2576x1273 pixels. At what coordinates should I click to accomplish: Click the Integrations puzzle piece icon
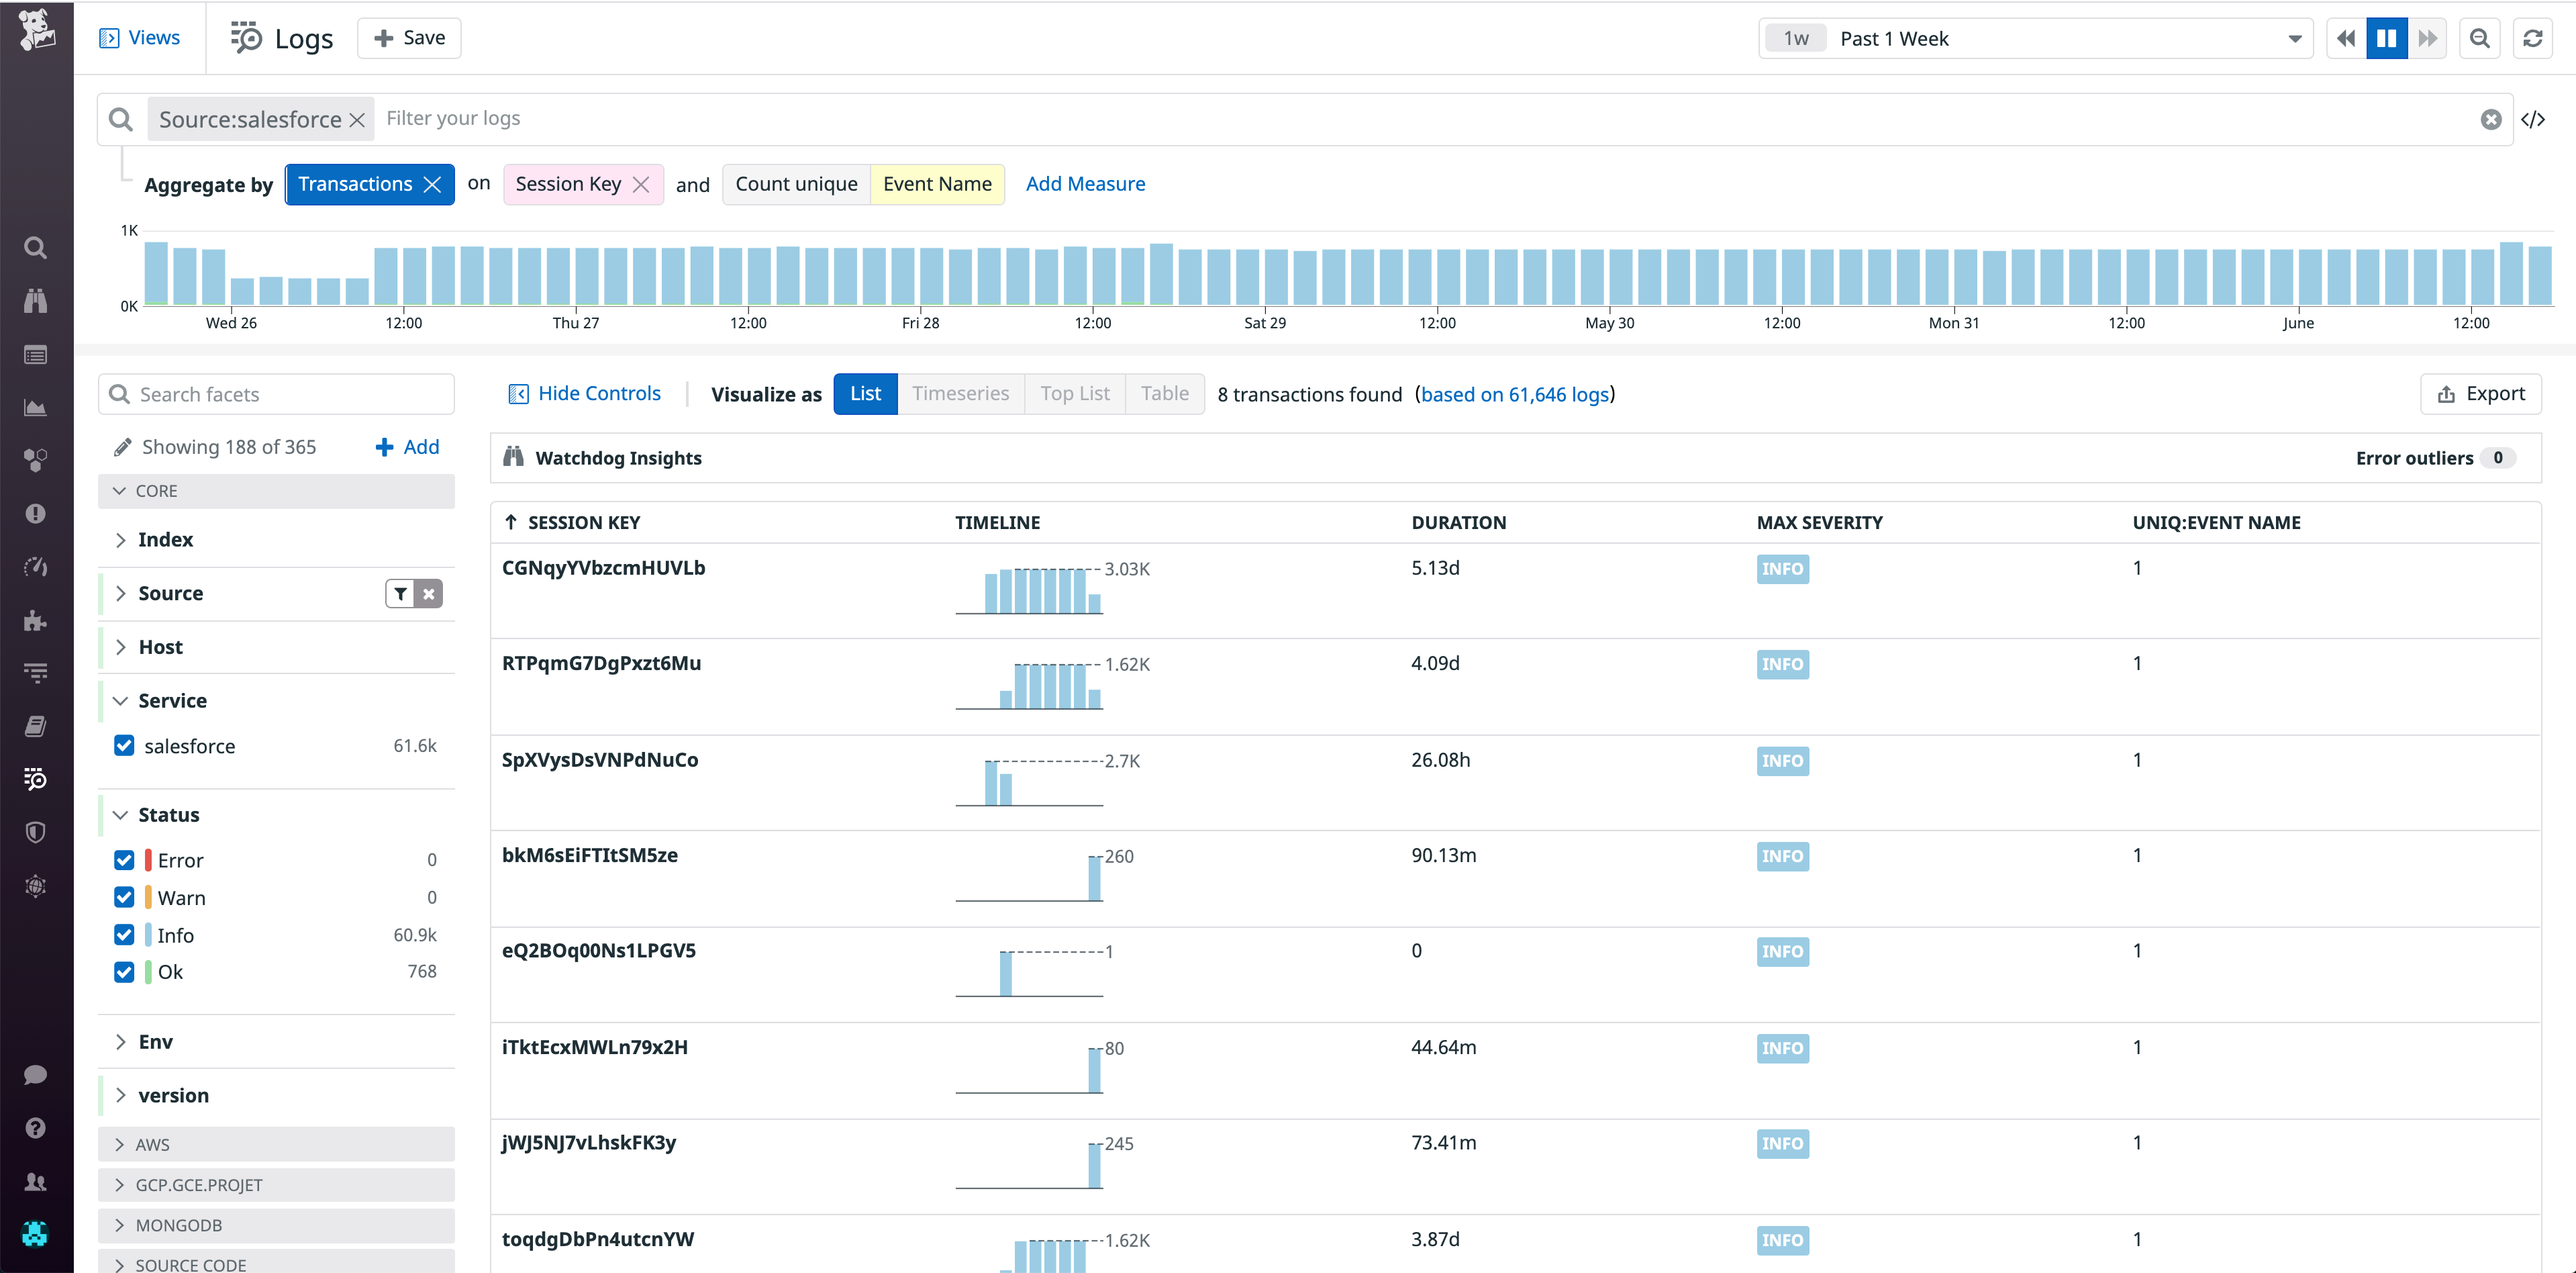[36, 620]
